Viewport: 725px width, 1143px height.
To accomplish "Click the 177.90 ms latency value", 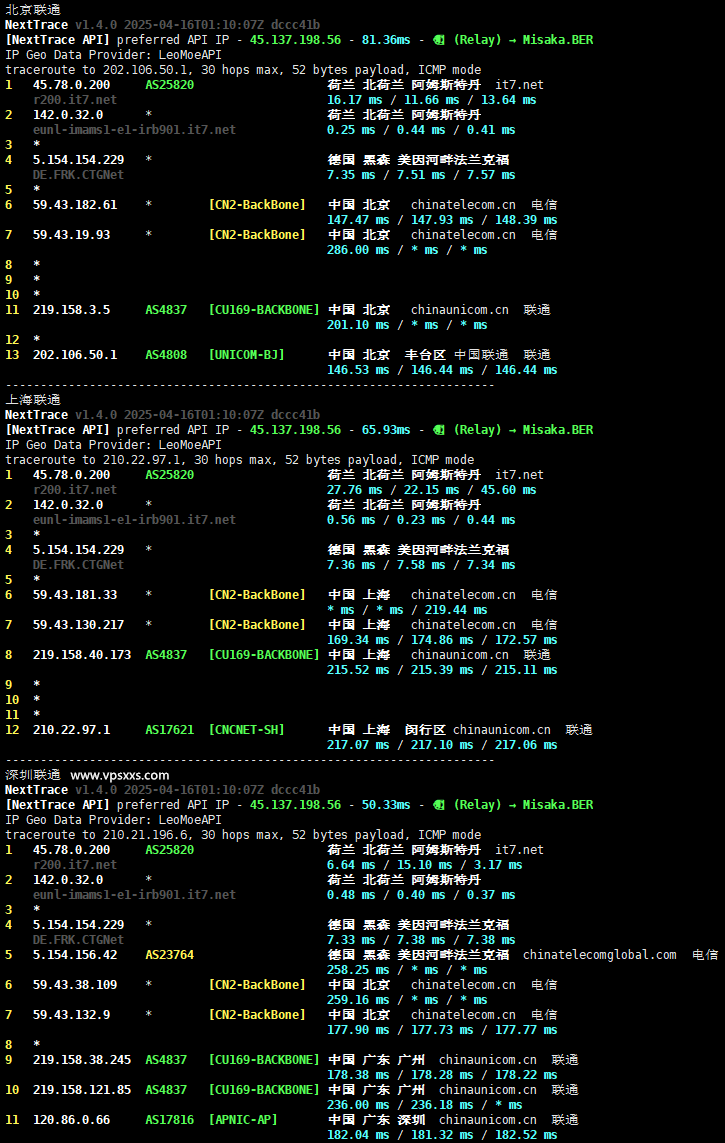I will [x=358, y=1030].
